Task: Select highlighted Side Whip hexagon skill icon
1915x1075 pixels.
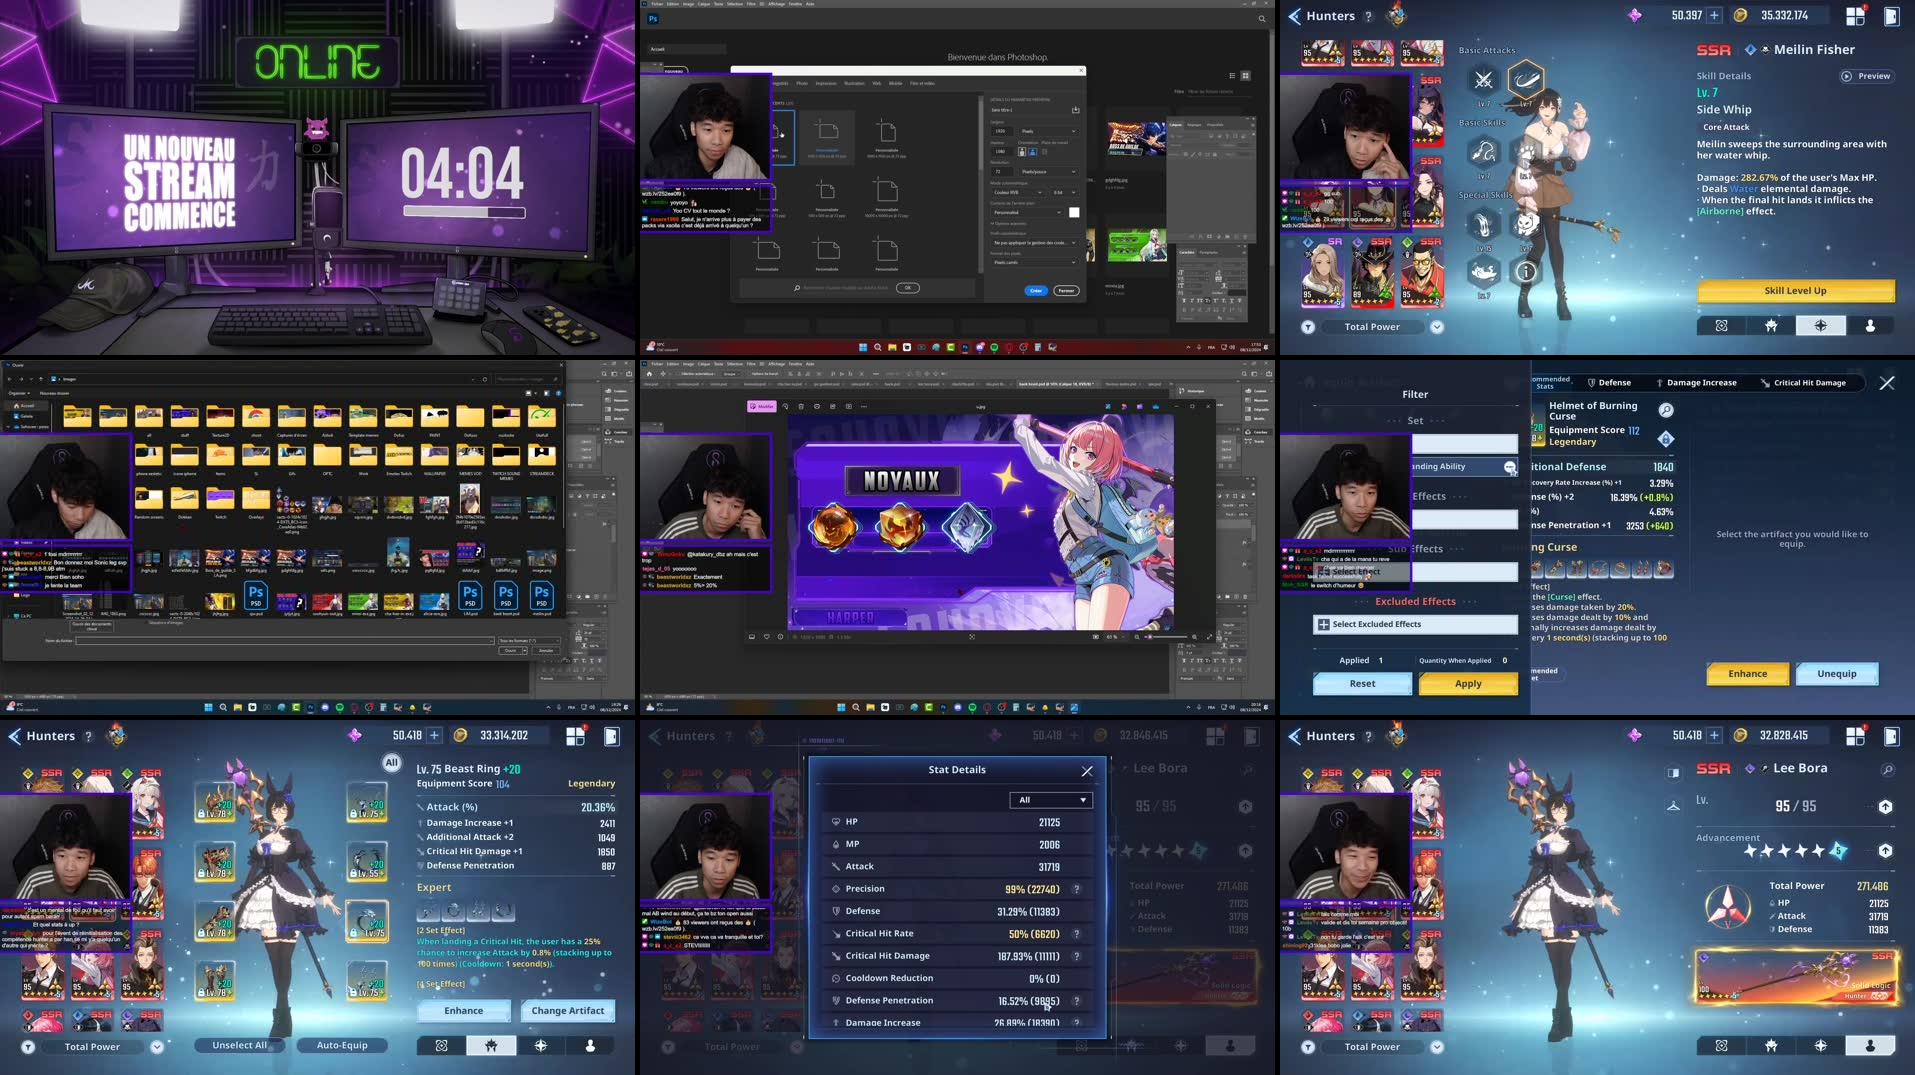Action: (x=1525, y=79)
